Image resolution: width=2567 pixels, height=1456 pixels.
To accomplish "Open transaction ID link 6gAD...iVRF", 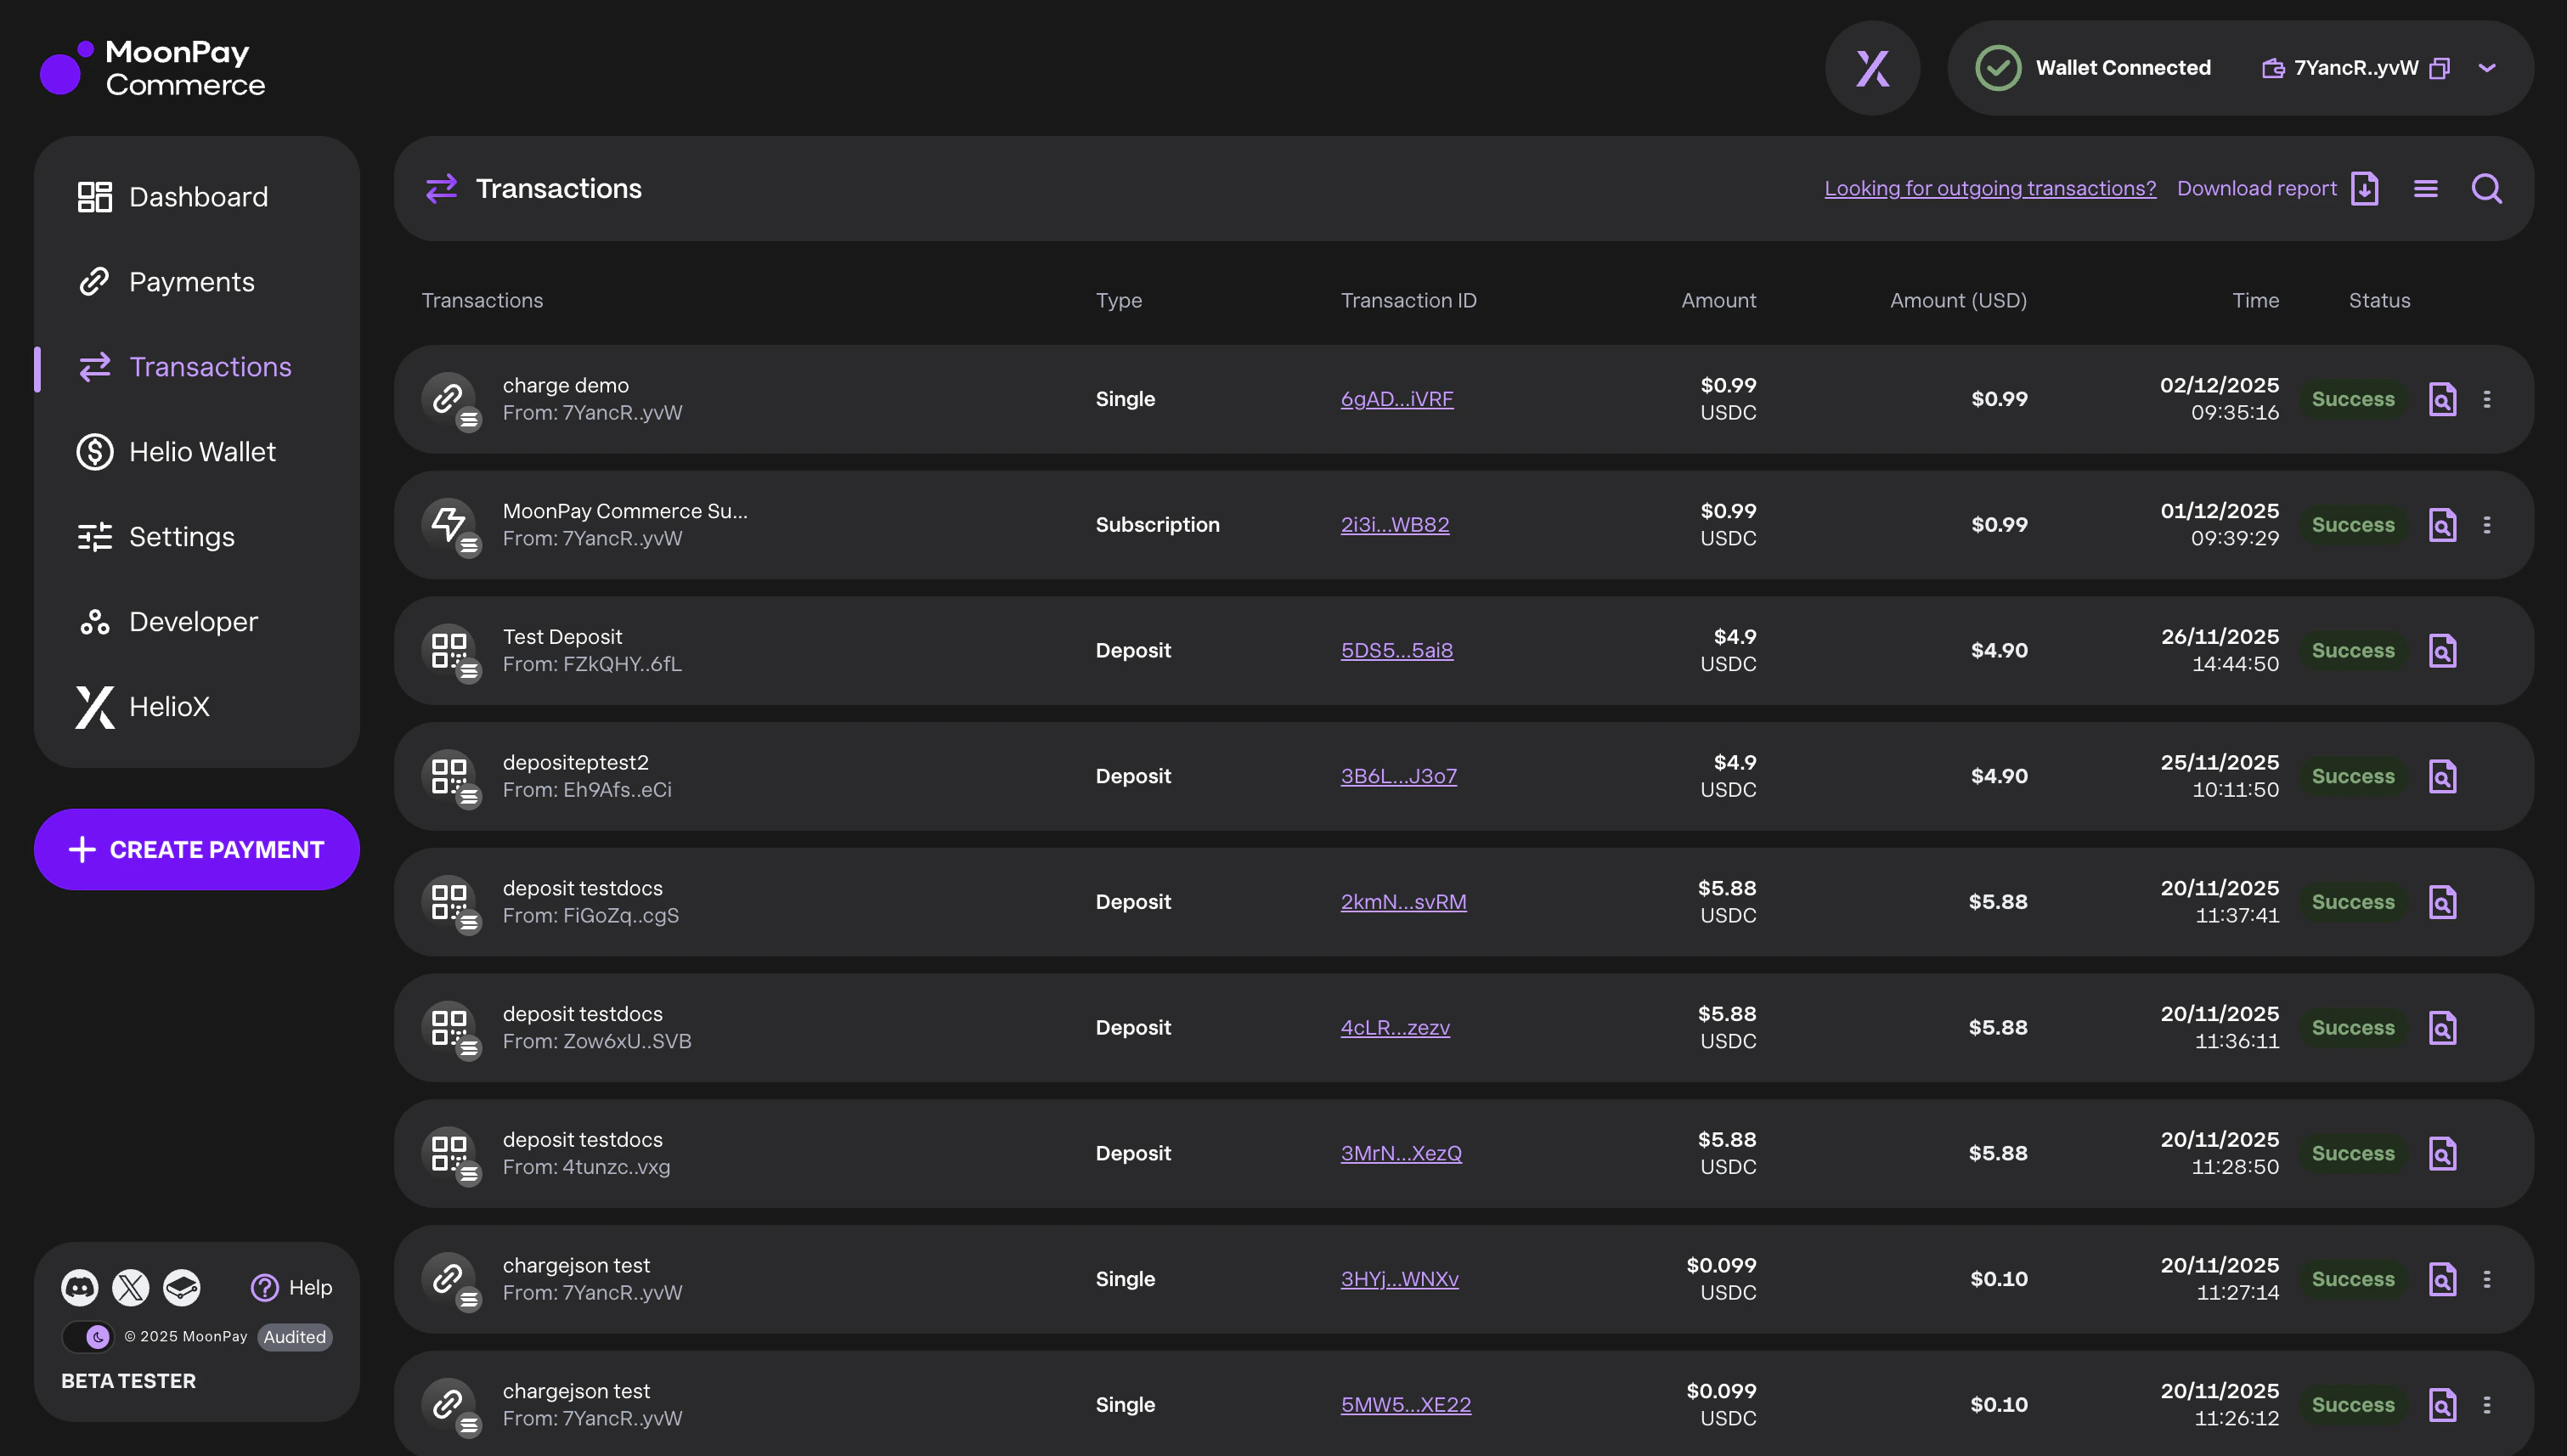I will pyautogui.click(x=1397, y=399).
